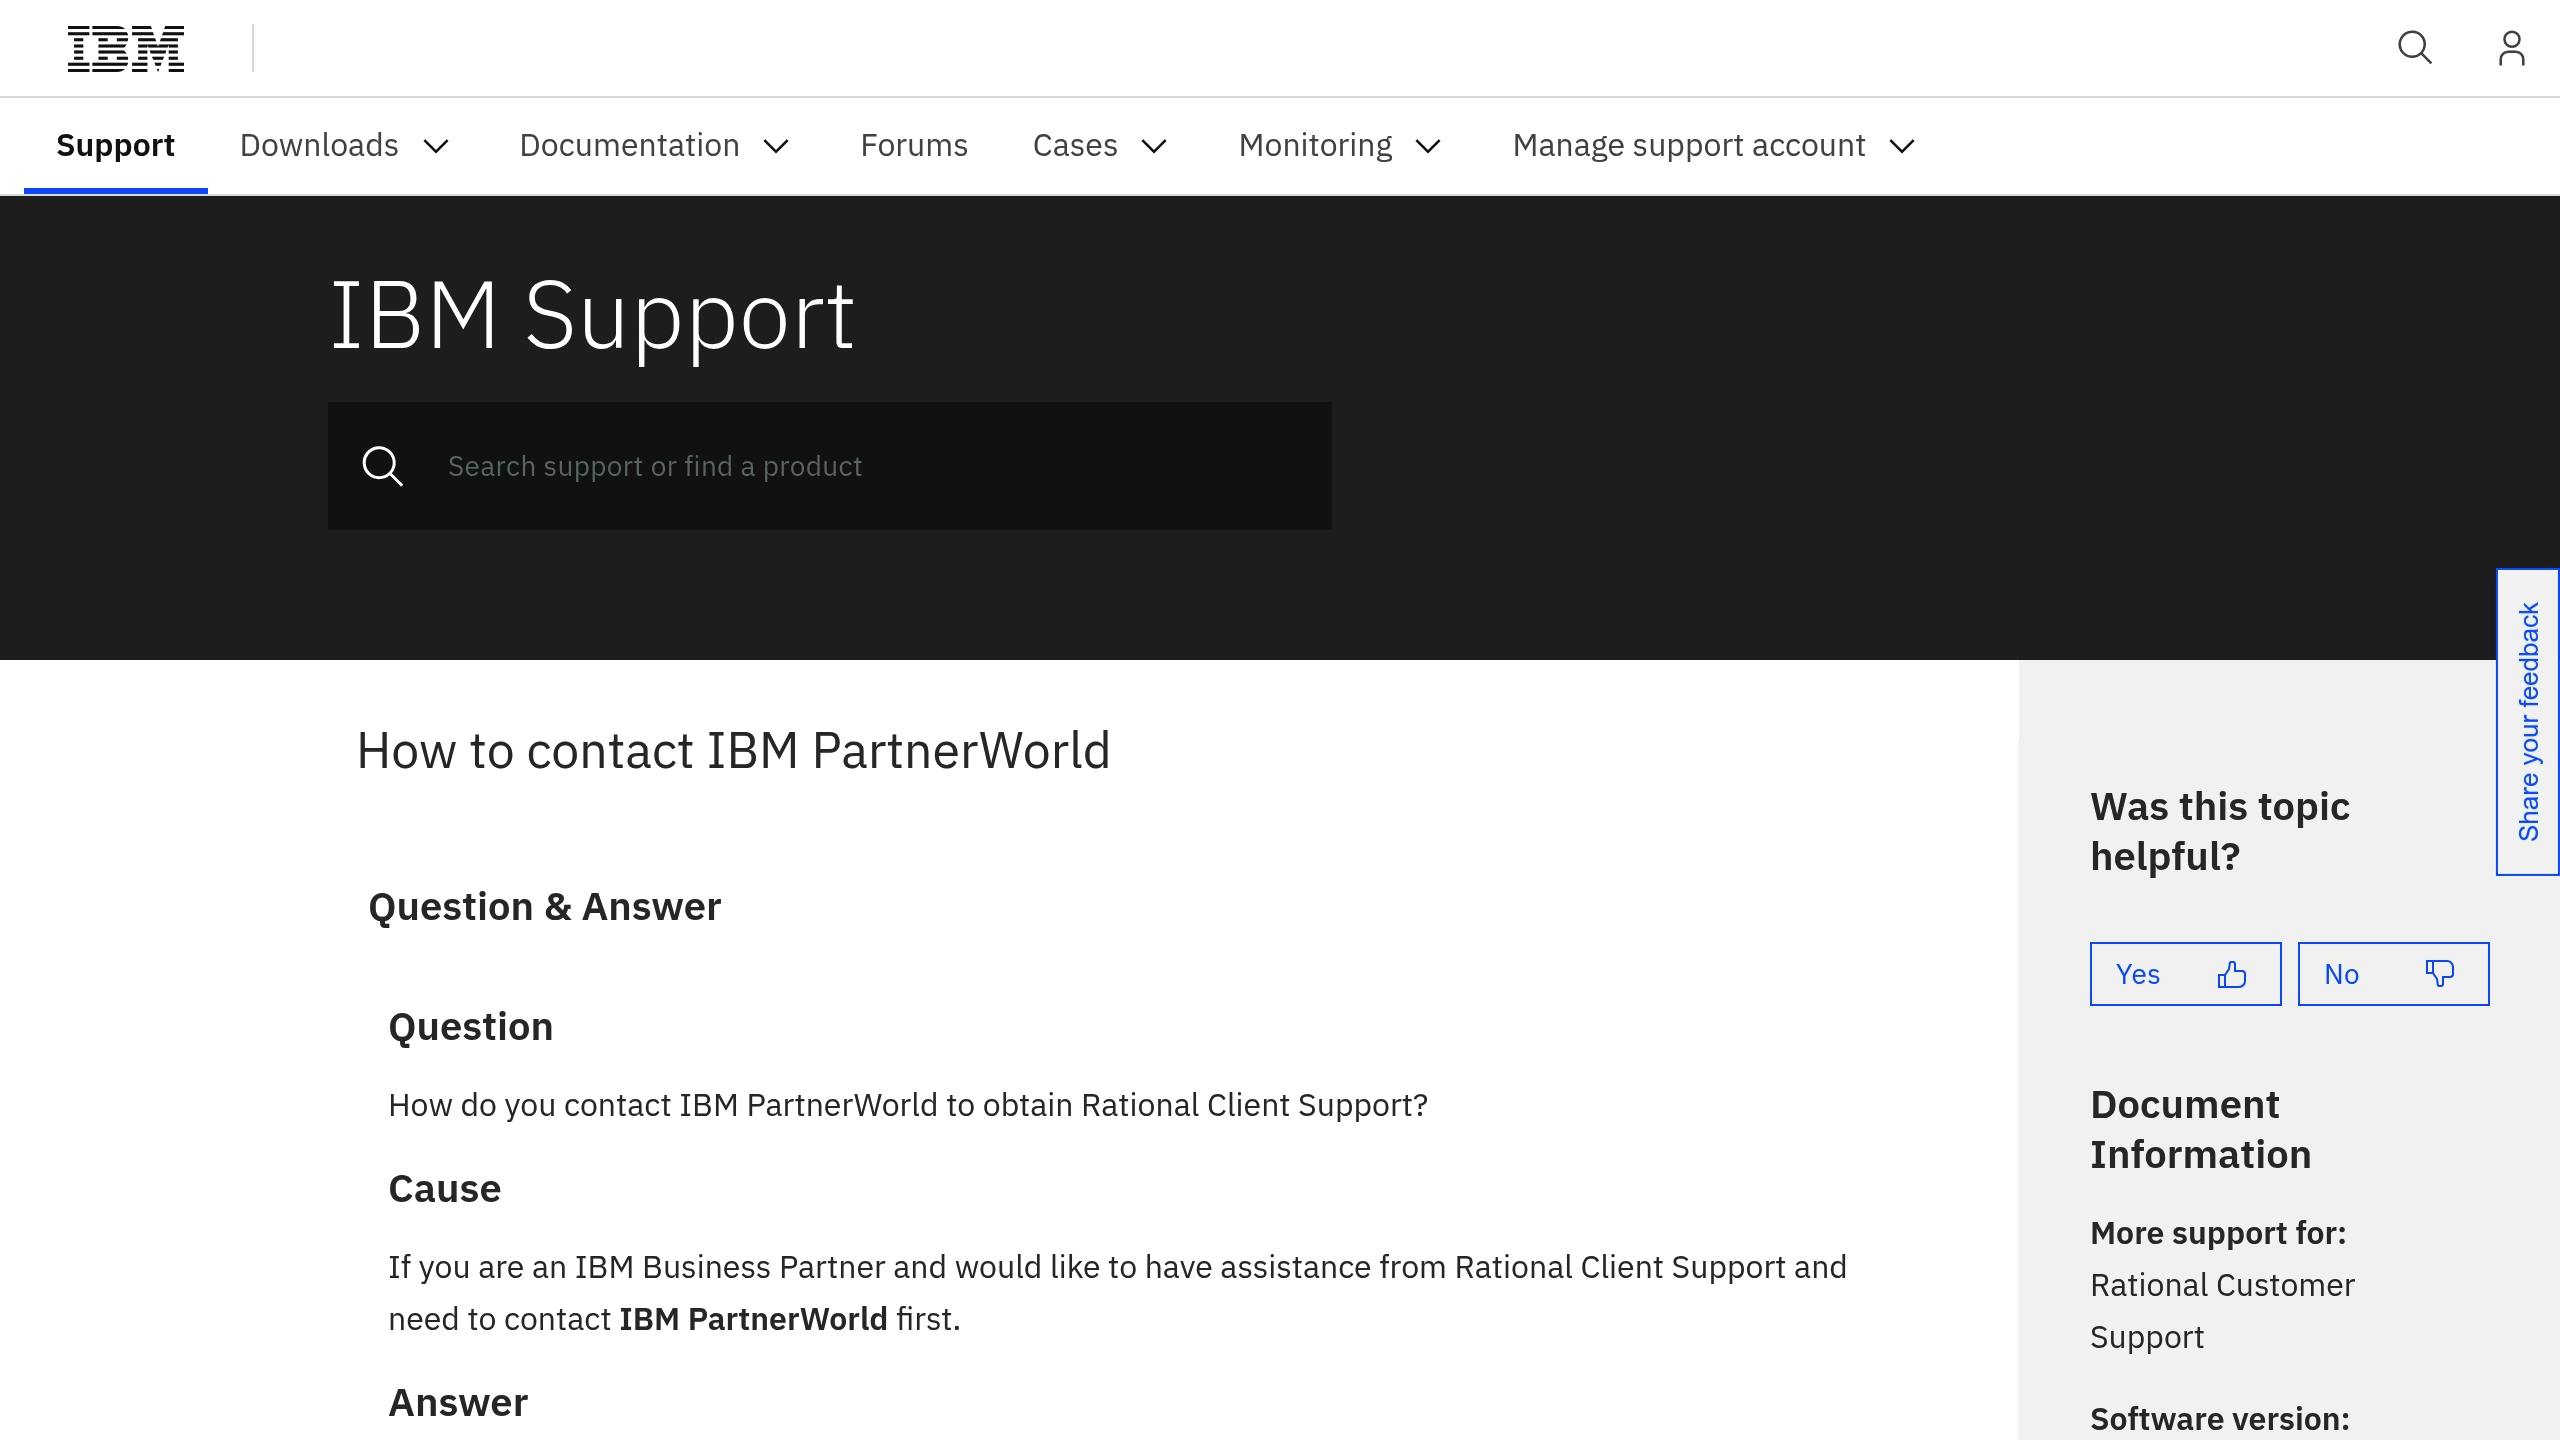The image size is (2560, 1440).
Task: Click the Document Information heading
Action: click(x=2200, y=1130)
